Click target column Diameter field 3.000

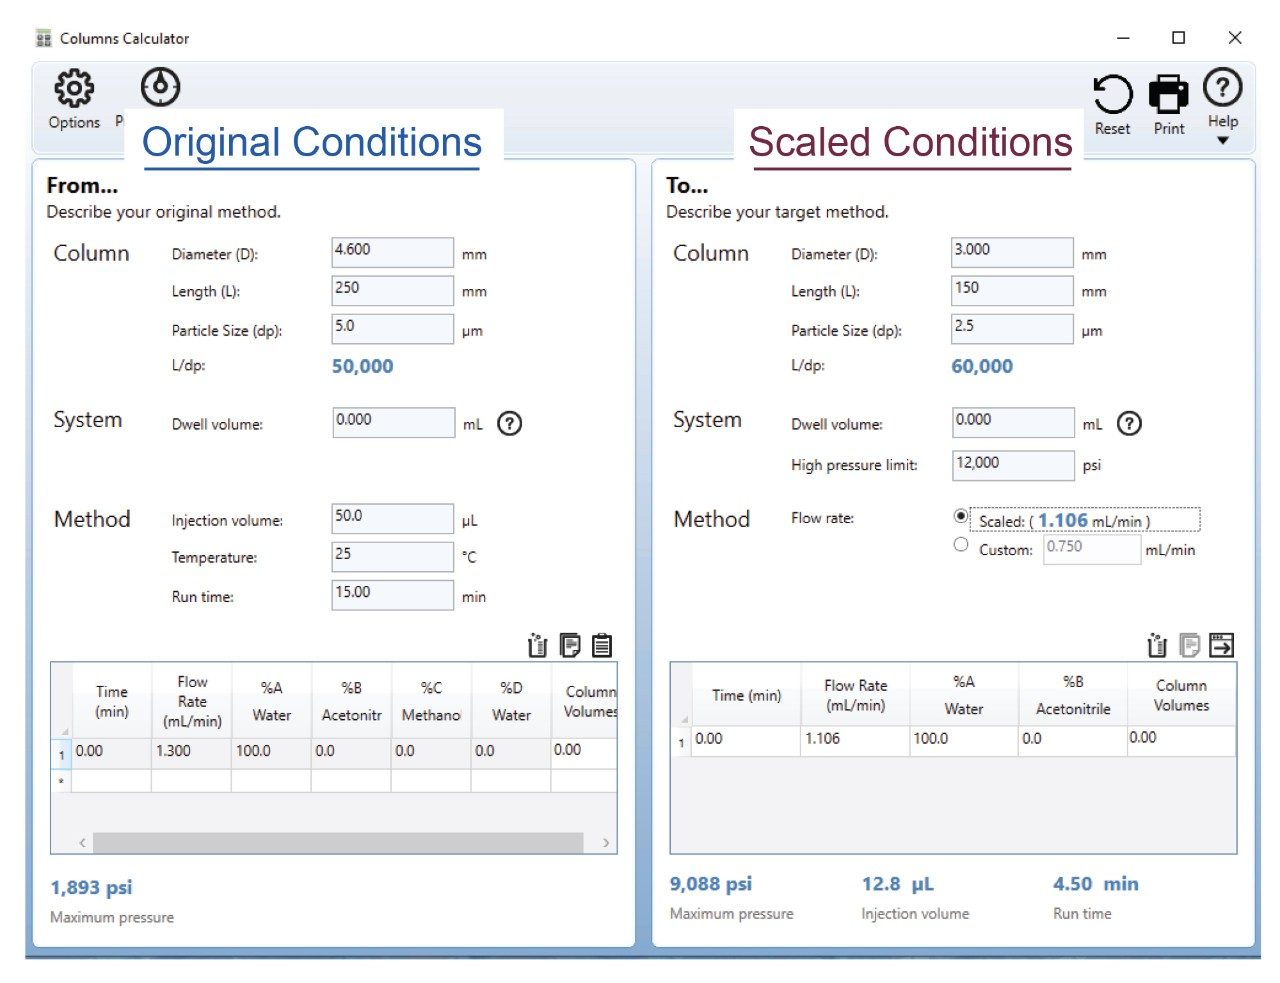pos(1013,252)
